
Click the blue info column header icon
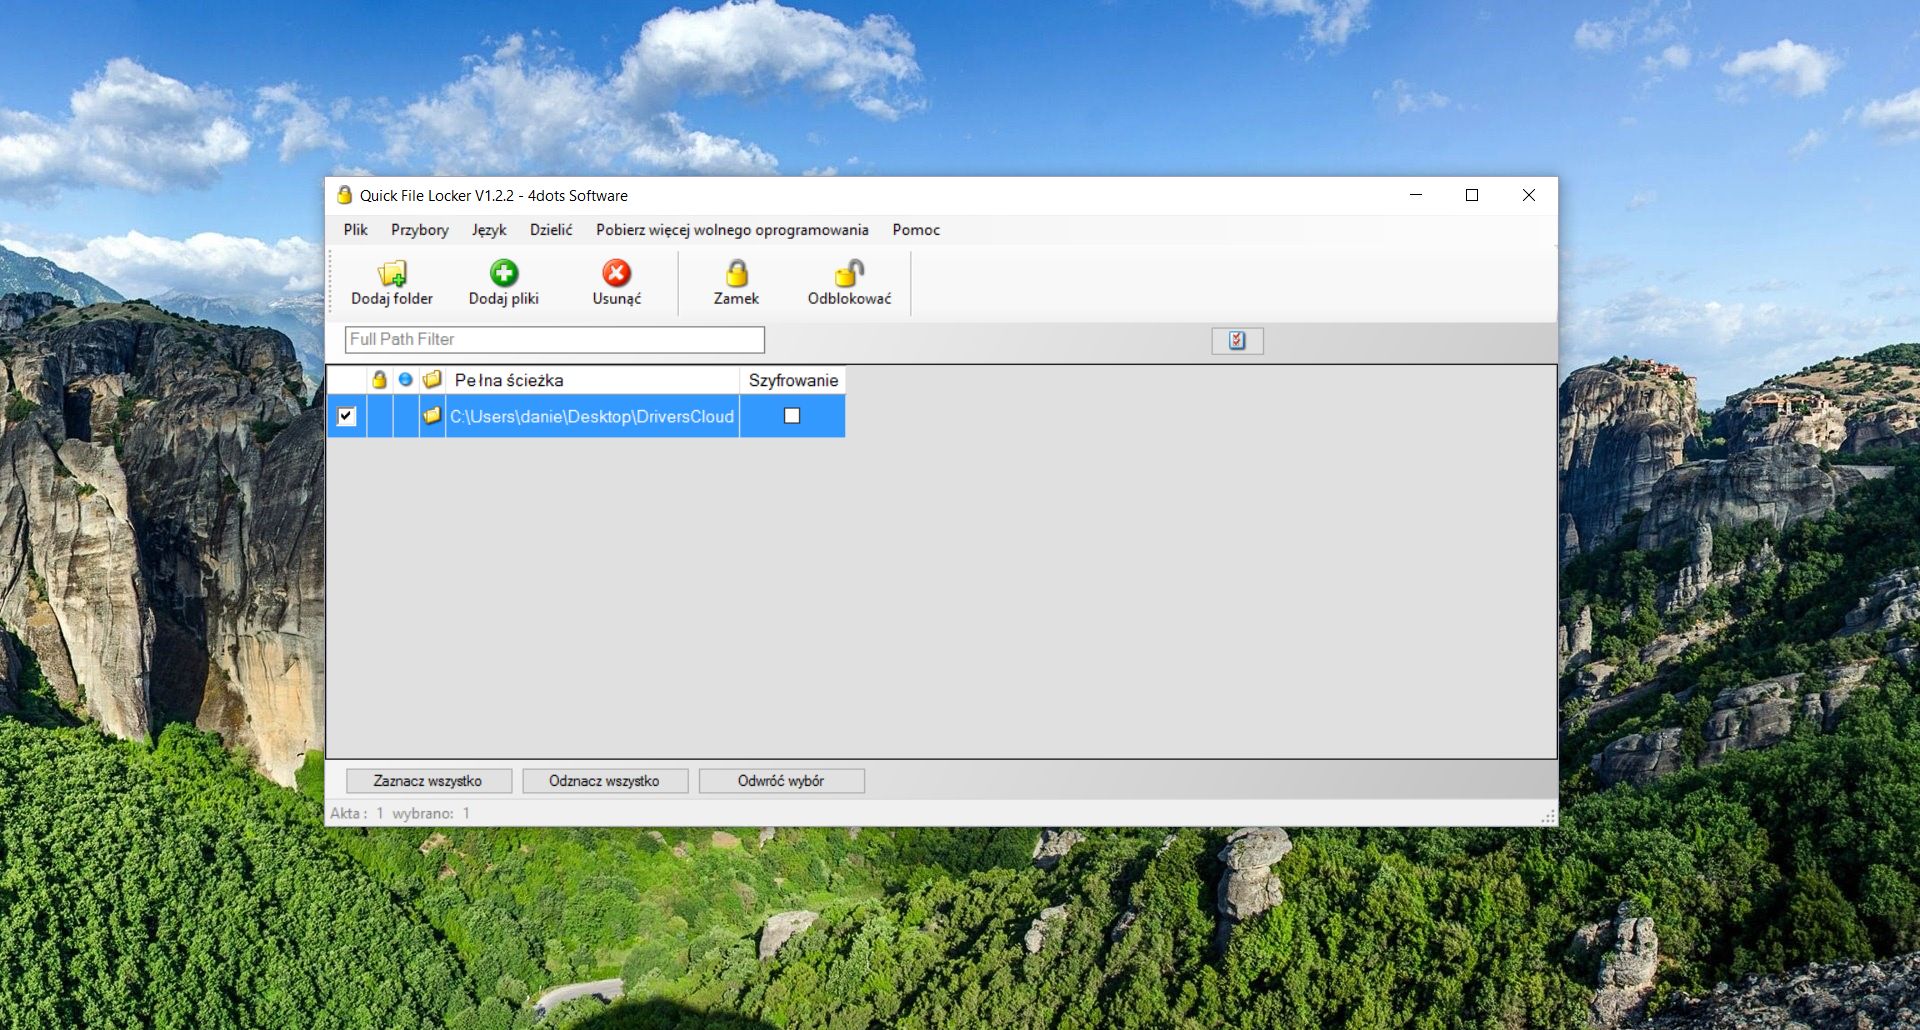pyautogui.click(x=405, y=380)
